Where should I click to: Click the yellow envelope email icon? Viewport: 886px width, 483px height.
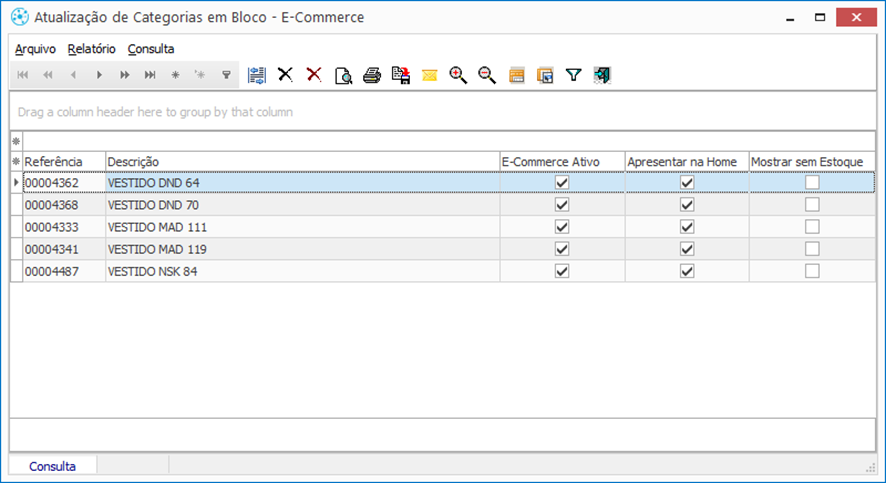429,75
